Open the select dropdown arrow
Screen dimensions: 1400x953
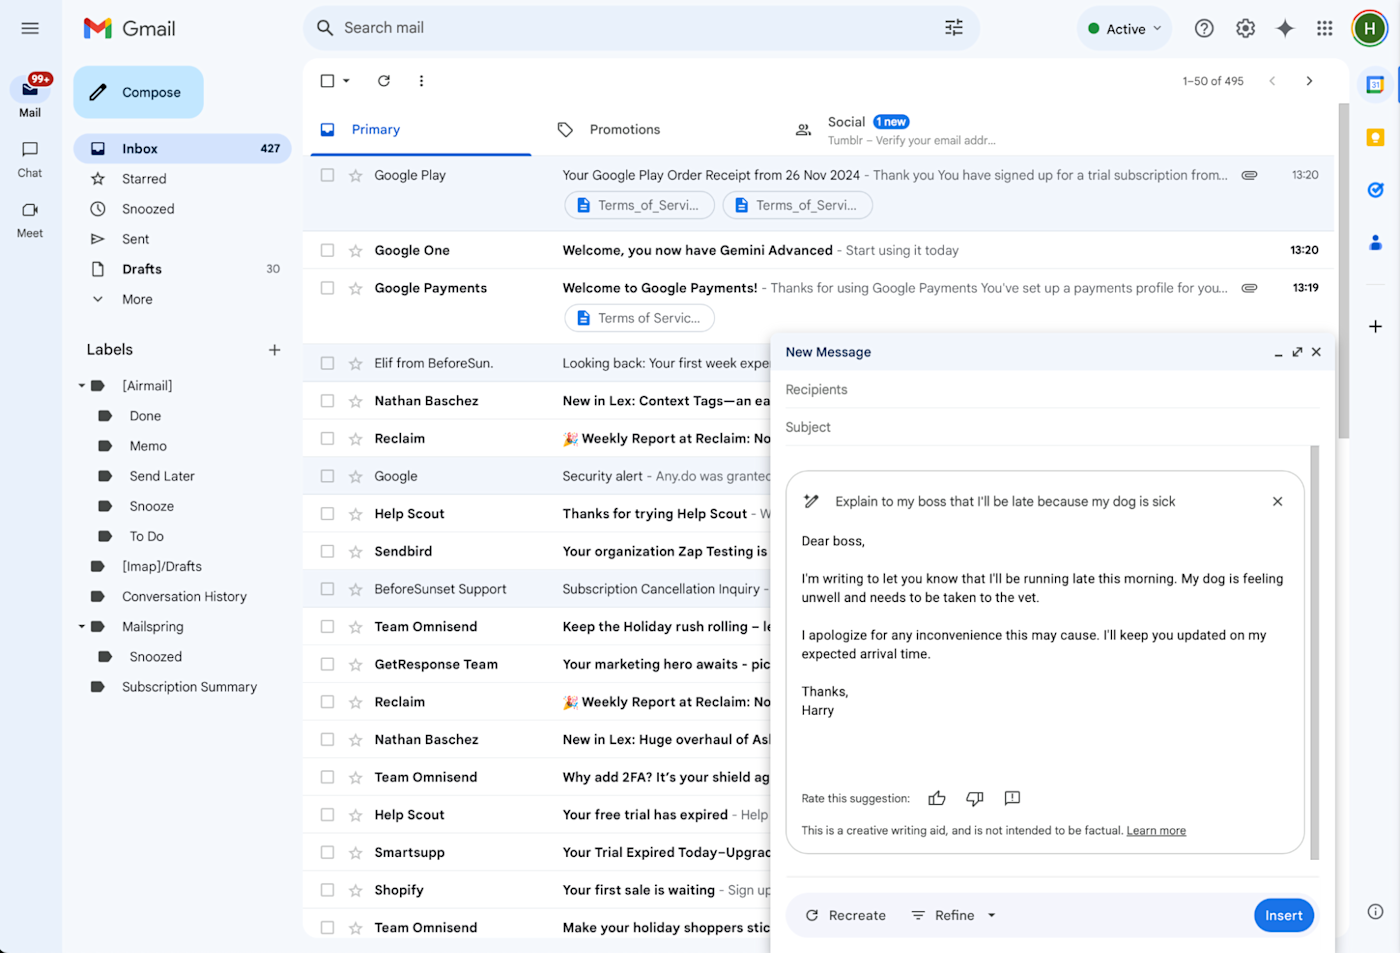(346, 81)
